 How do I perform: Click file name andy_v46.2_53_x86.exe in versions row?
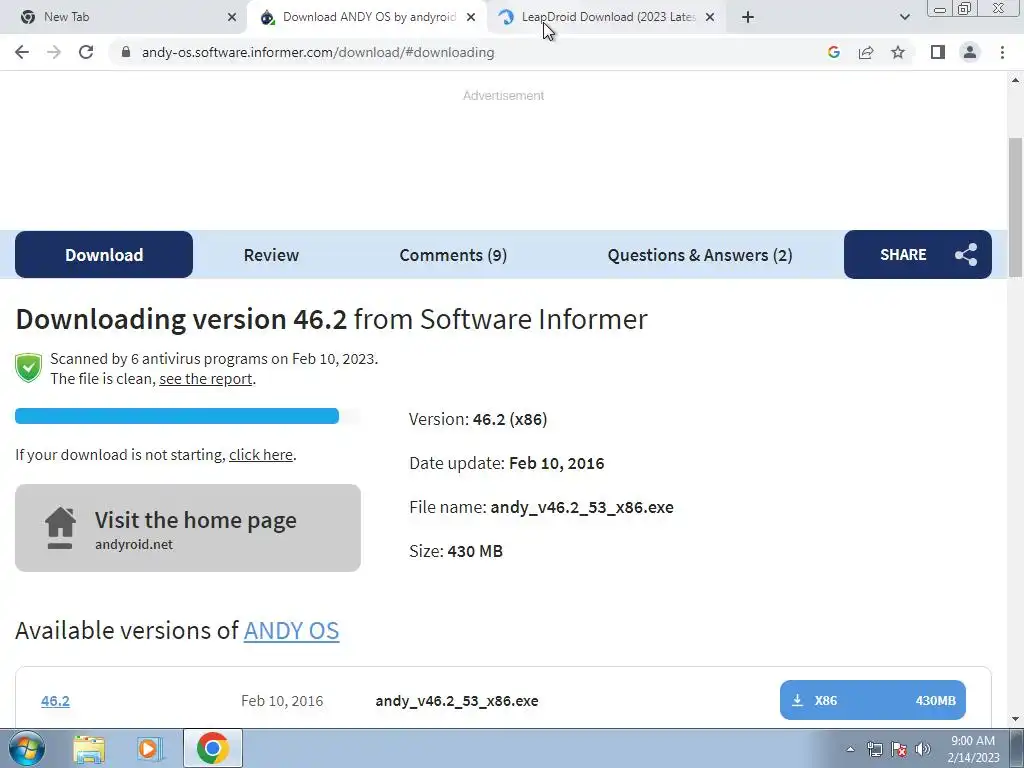pos(456,701)
